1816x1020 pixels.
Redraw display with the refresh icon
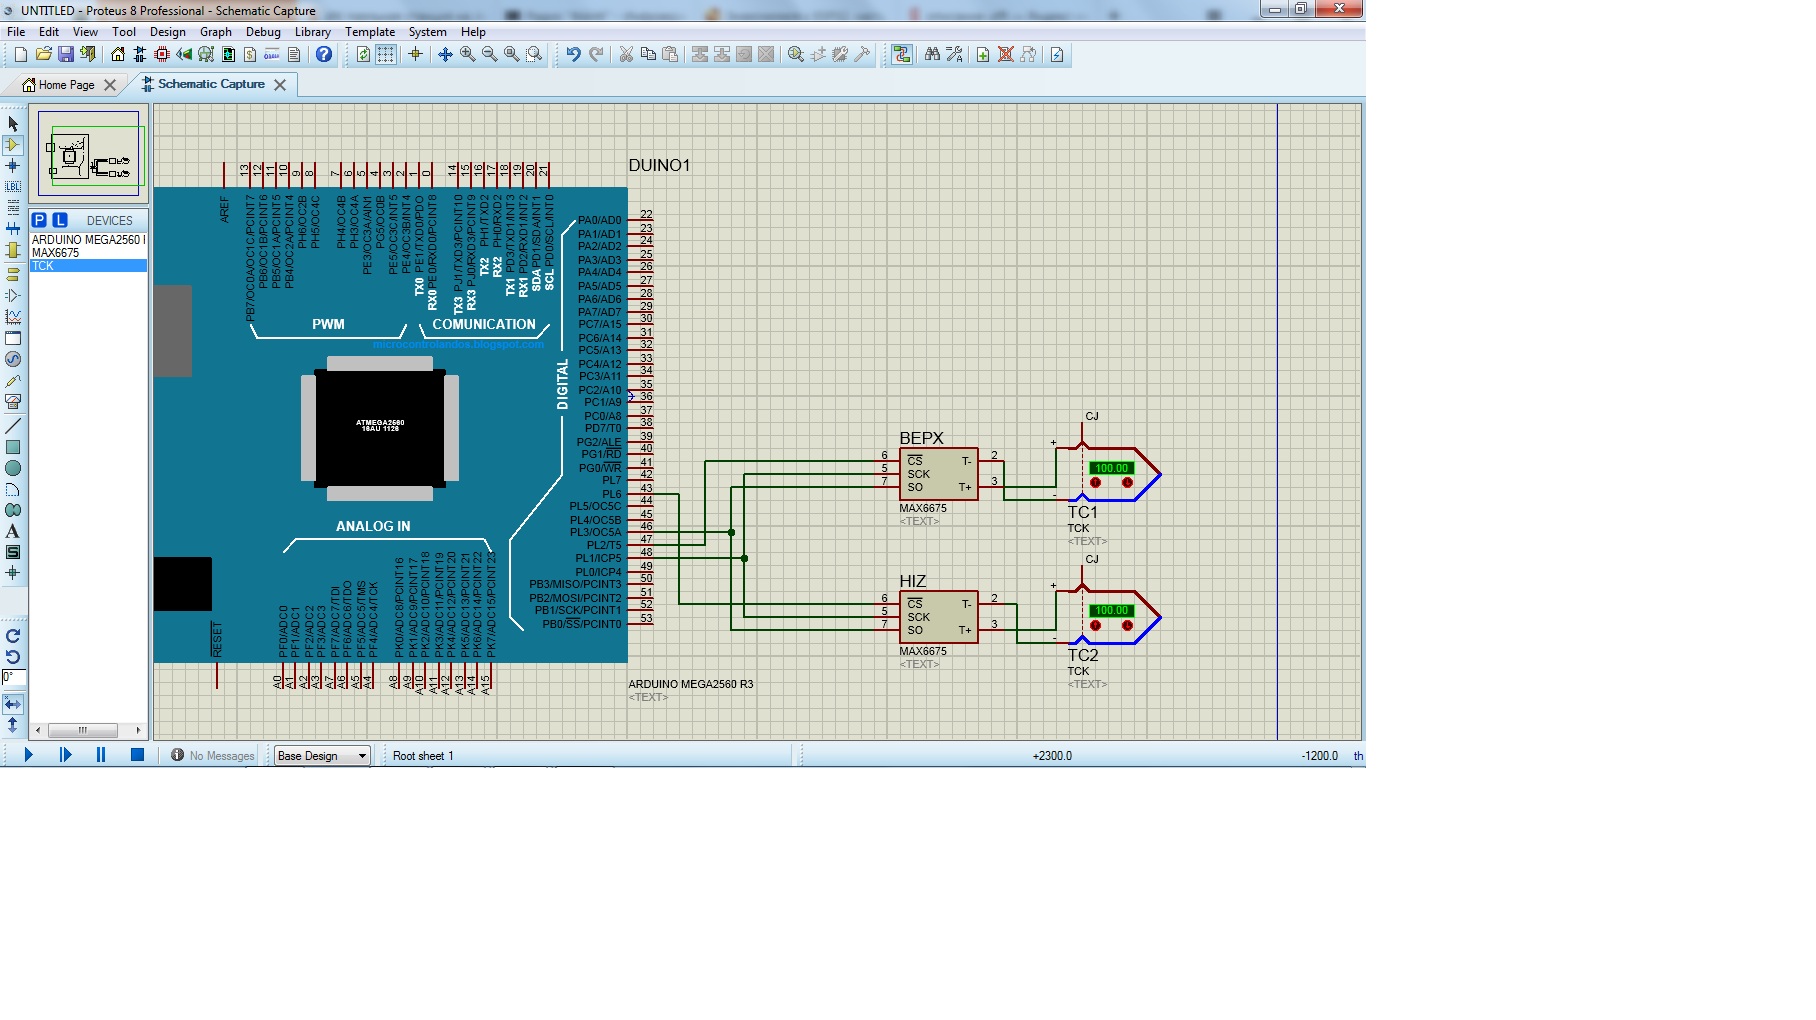(364, 54)
